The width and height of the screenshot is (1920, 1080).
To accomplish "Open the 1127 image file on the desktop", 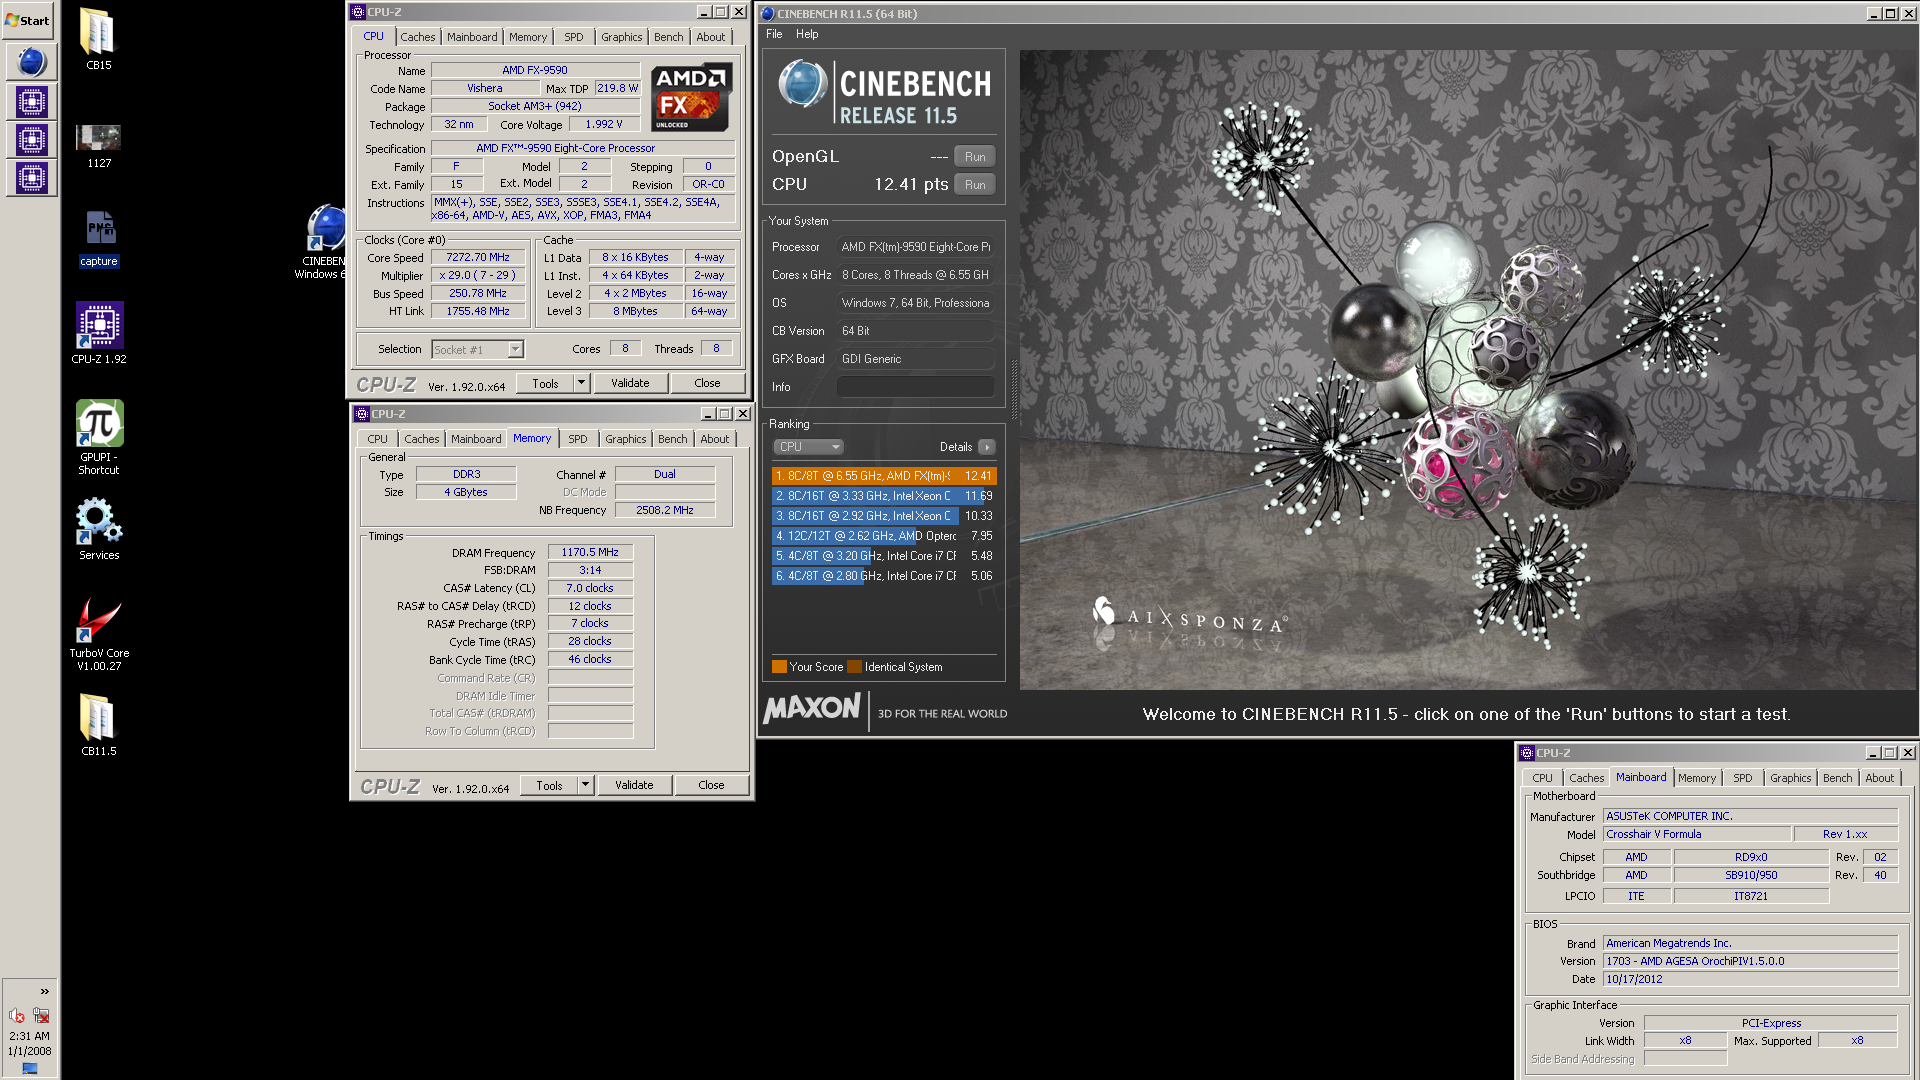I will (98, 146).
